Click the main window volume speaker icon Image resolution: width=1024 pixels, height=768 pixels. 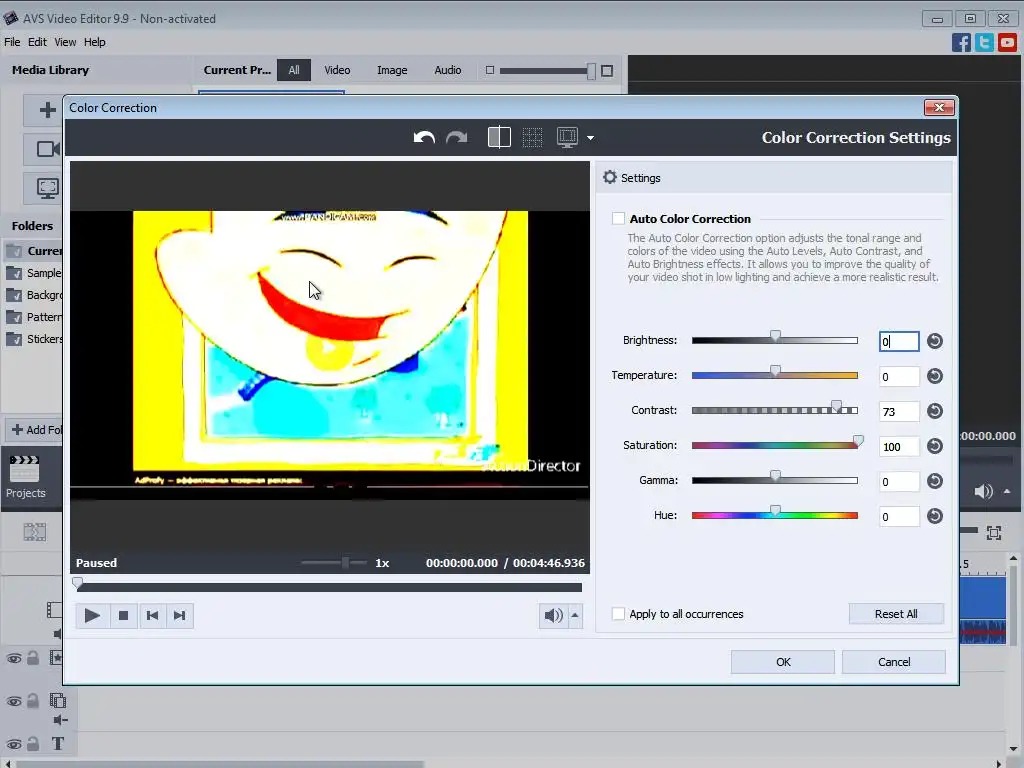tap(982, 491)
